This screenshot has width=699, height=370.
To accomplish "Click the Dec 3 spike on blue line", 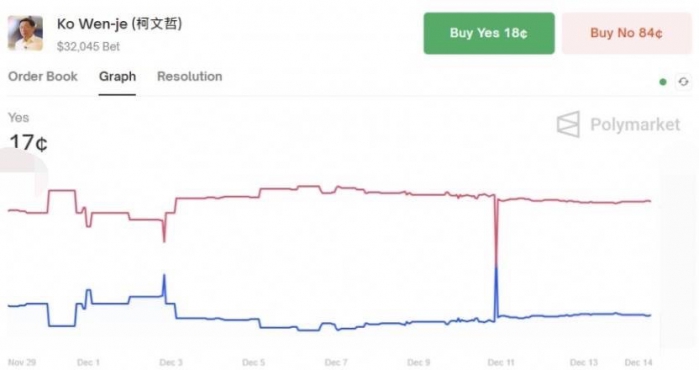I will coord(164,285).
